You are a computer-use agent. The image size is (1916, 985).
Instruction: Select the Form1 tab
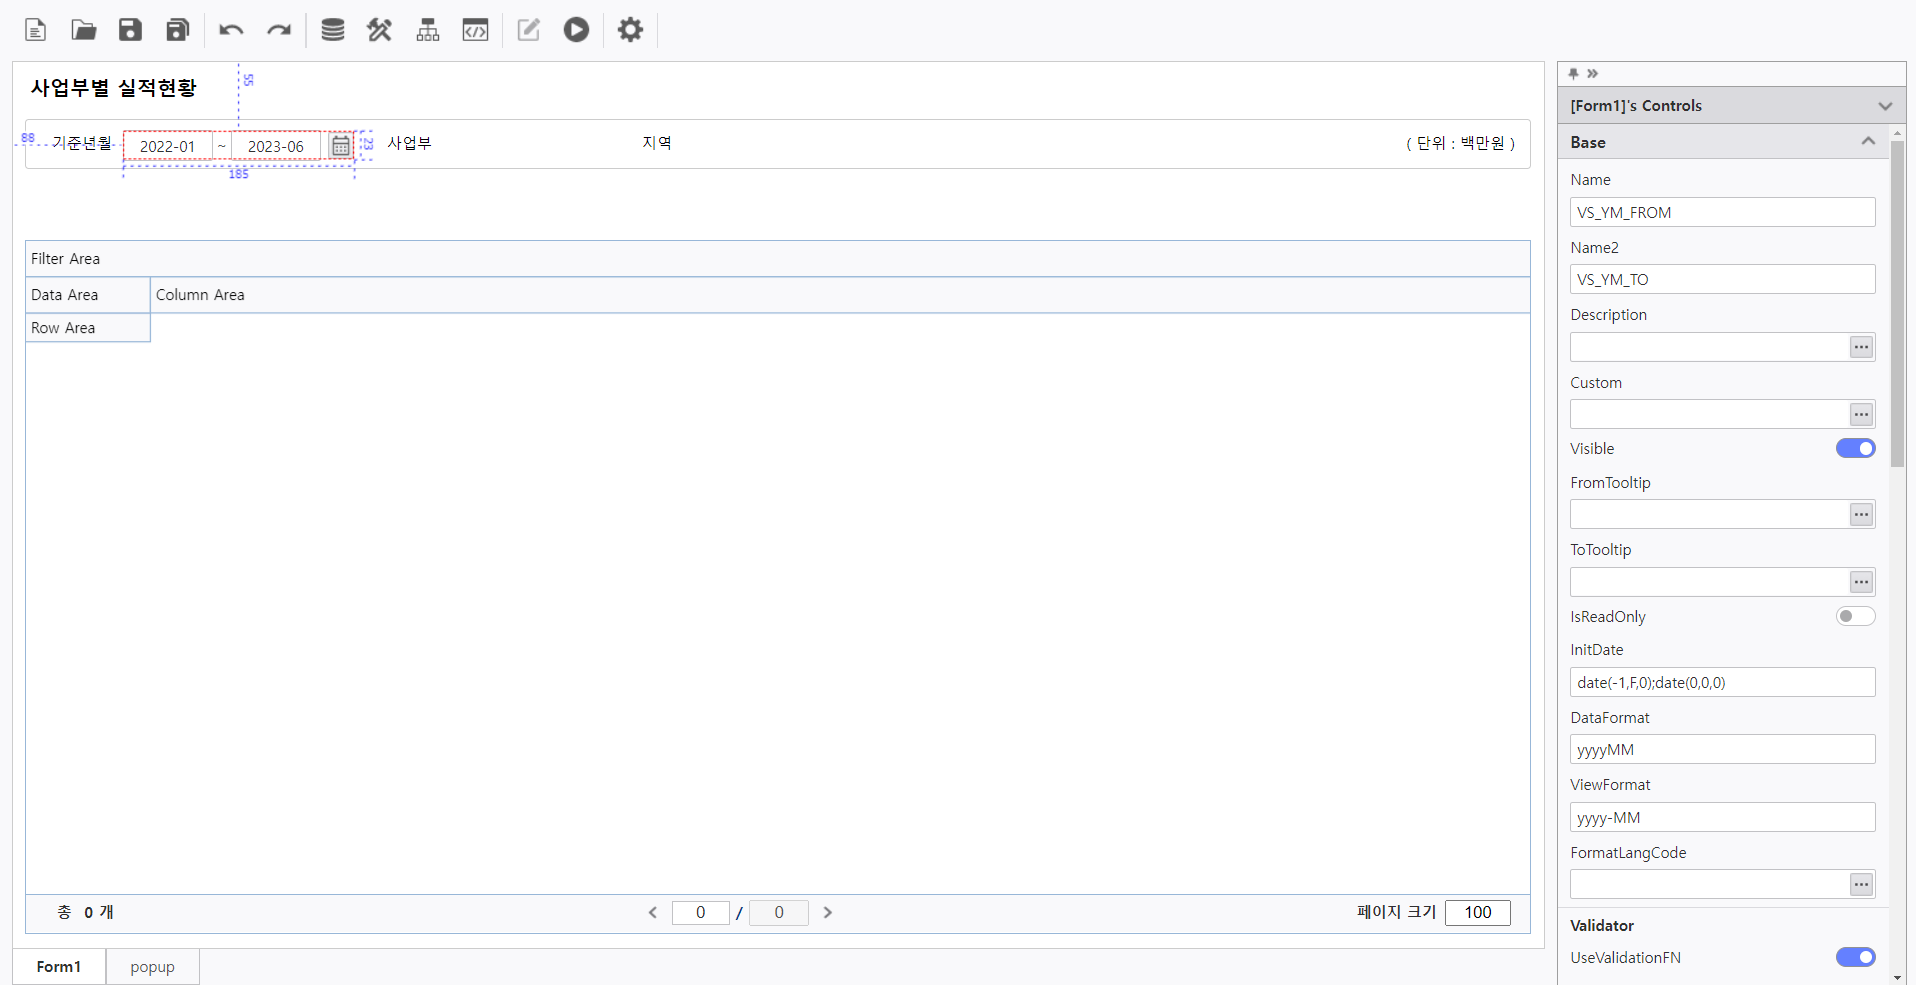click(59, 967)
